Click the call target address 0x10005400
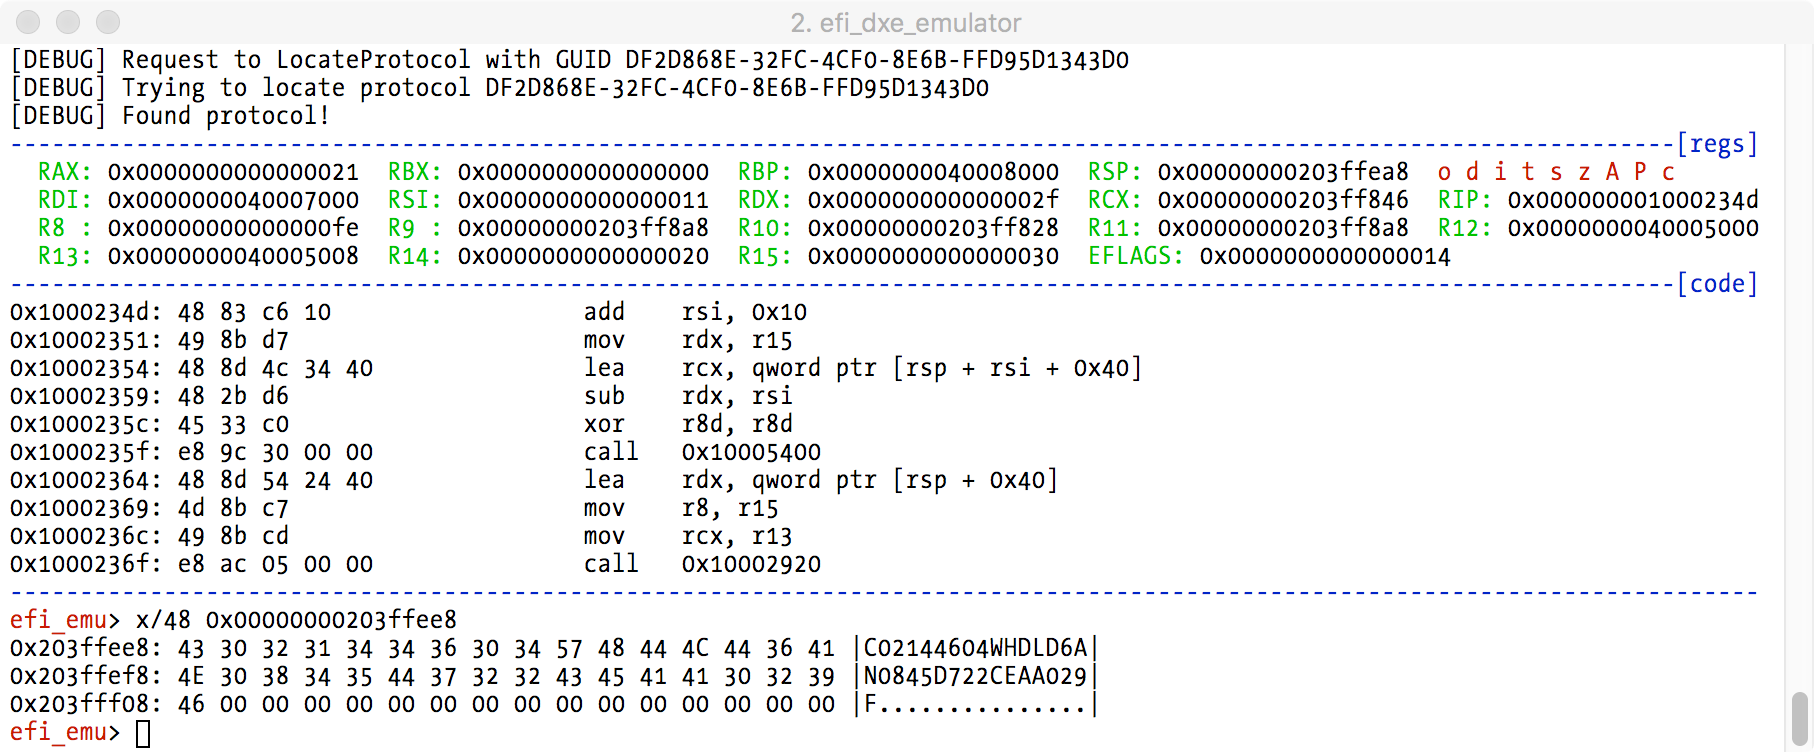 coord(751,452)
